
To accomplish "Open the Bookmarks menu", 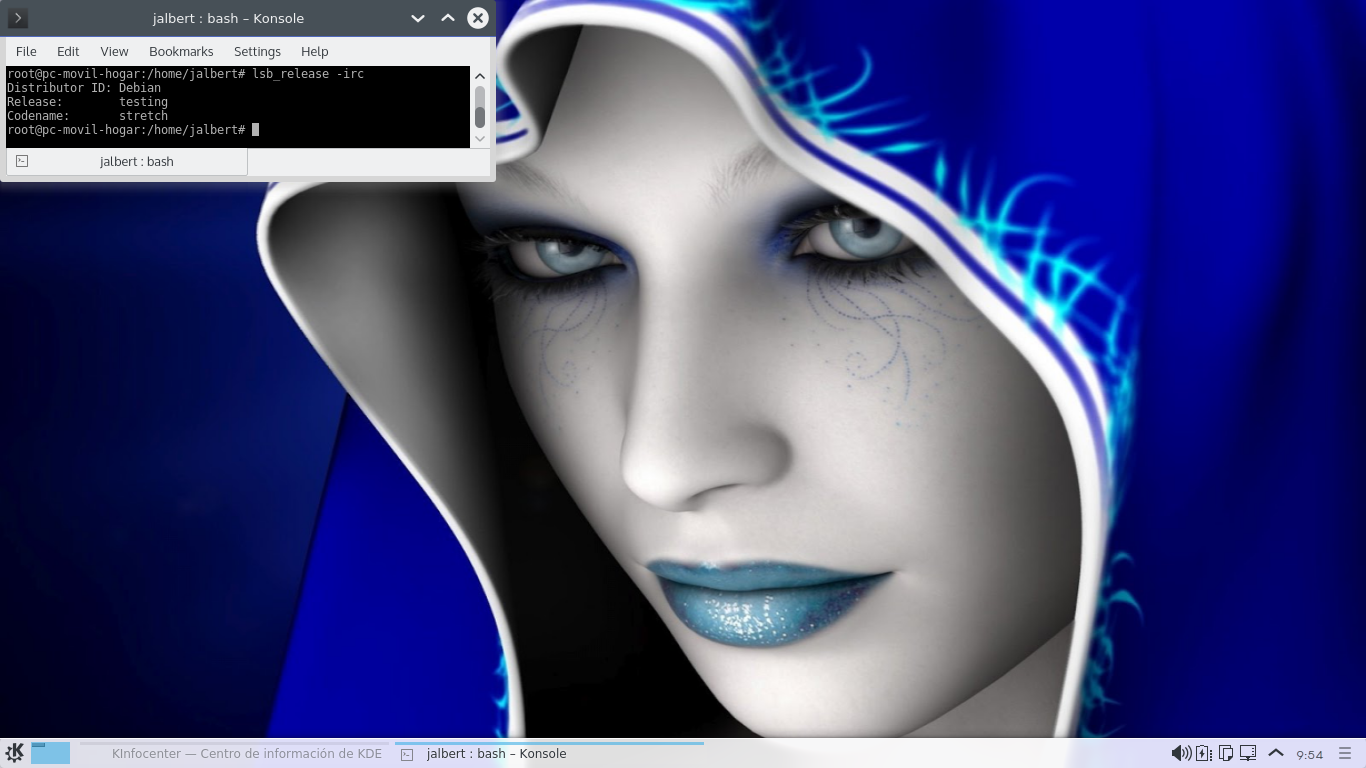I will click(181, 51).
